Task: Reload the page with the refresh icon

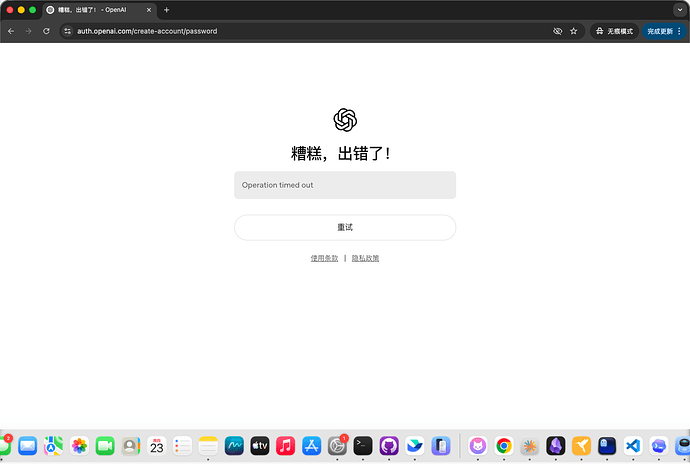Action: pos(46,31)
